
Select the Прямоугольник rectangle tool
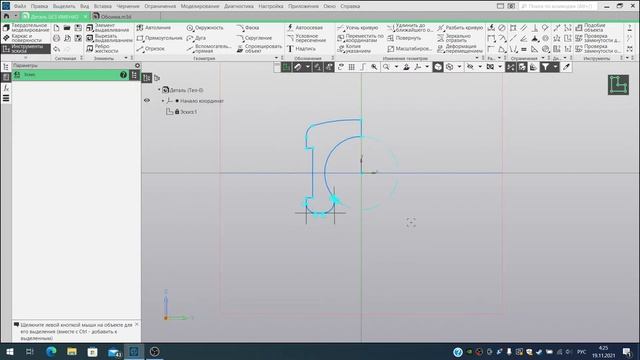(159, 38)
